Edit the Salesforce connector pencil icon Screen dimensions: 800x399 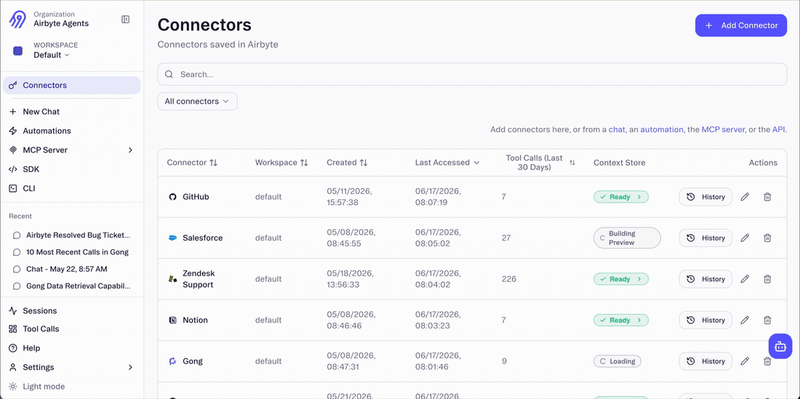[745, 238]
